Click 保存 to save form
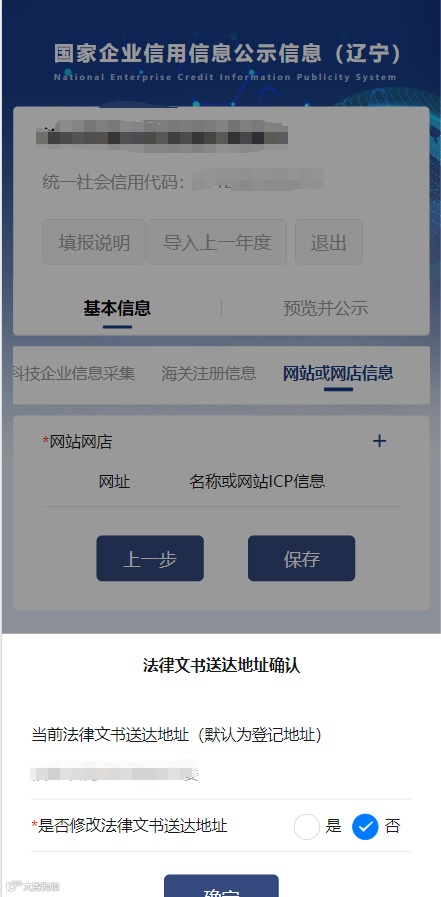 (301, 558)
